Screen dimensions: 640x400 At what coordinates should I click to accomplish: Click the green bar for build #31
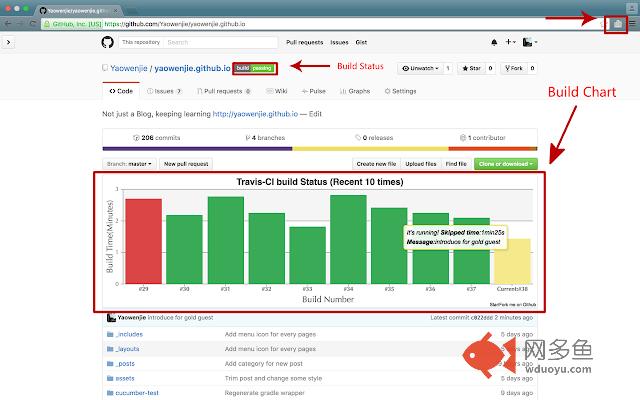(226, 240)
